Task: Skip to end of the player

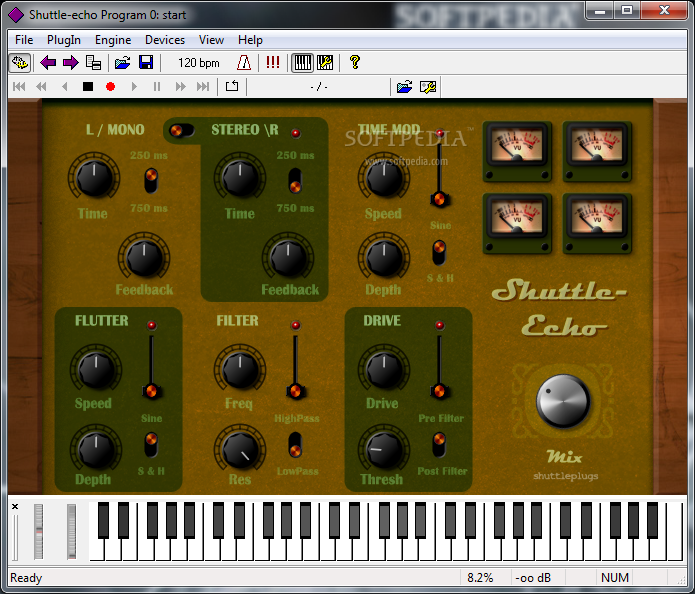Action: click(x=203, y=86)
